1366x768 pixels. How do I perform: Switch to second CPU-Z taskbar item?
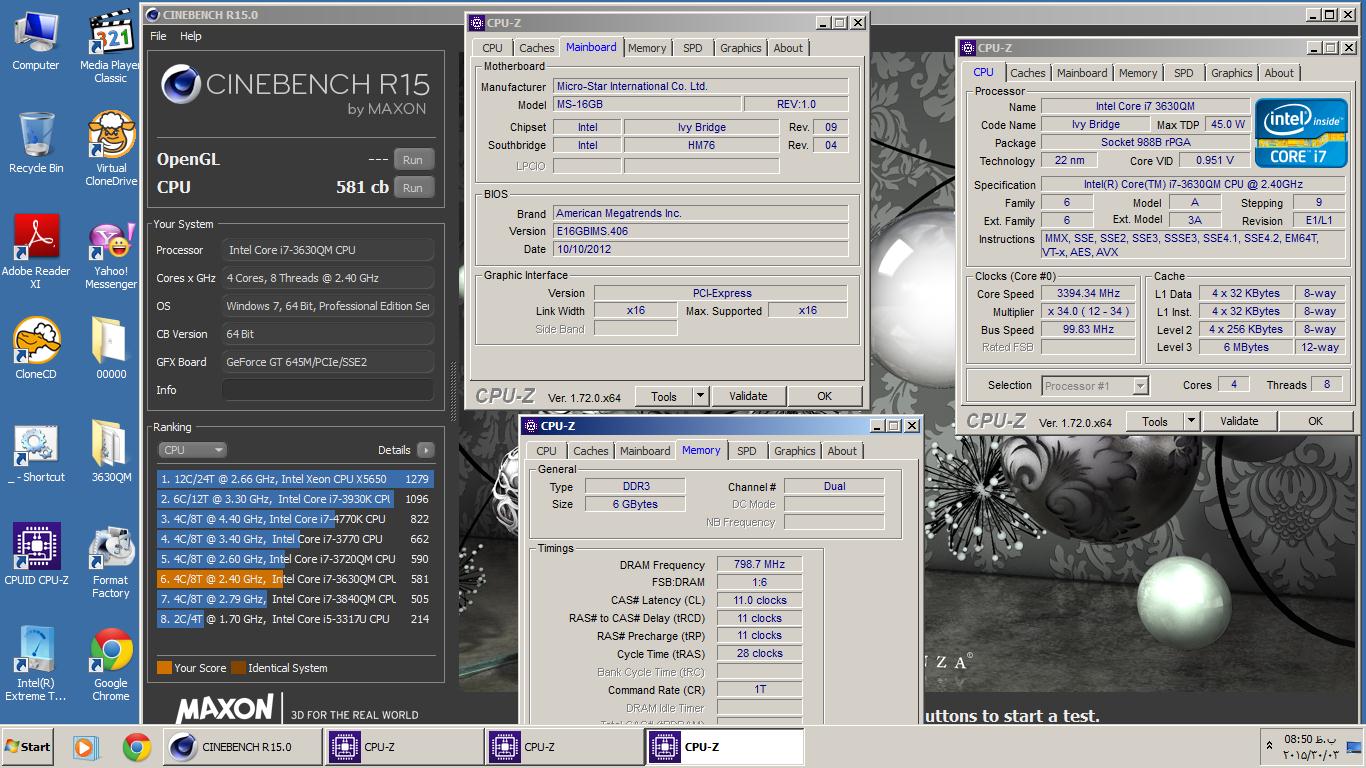click(x=564, y=746)
